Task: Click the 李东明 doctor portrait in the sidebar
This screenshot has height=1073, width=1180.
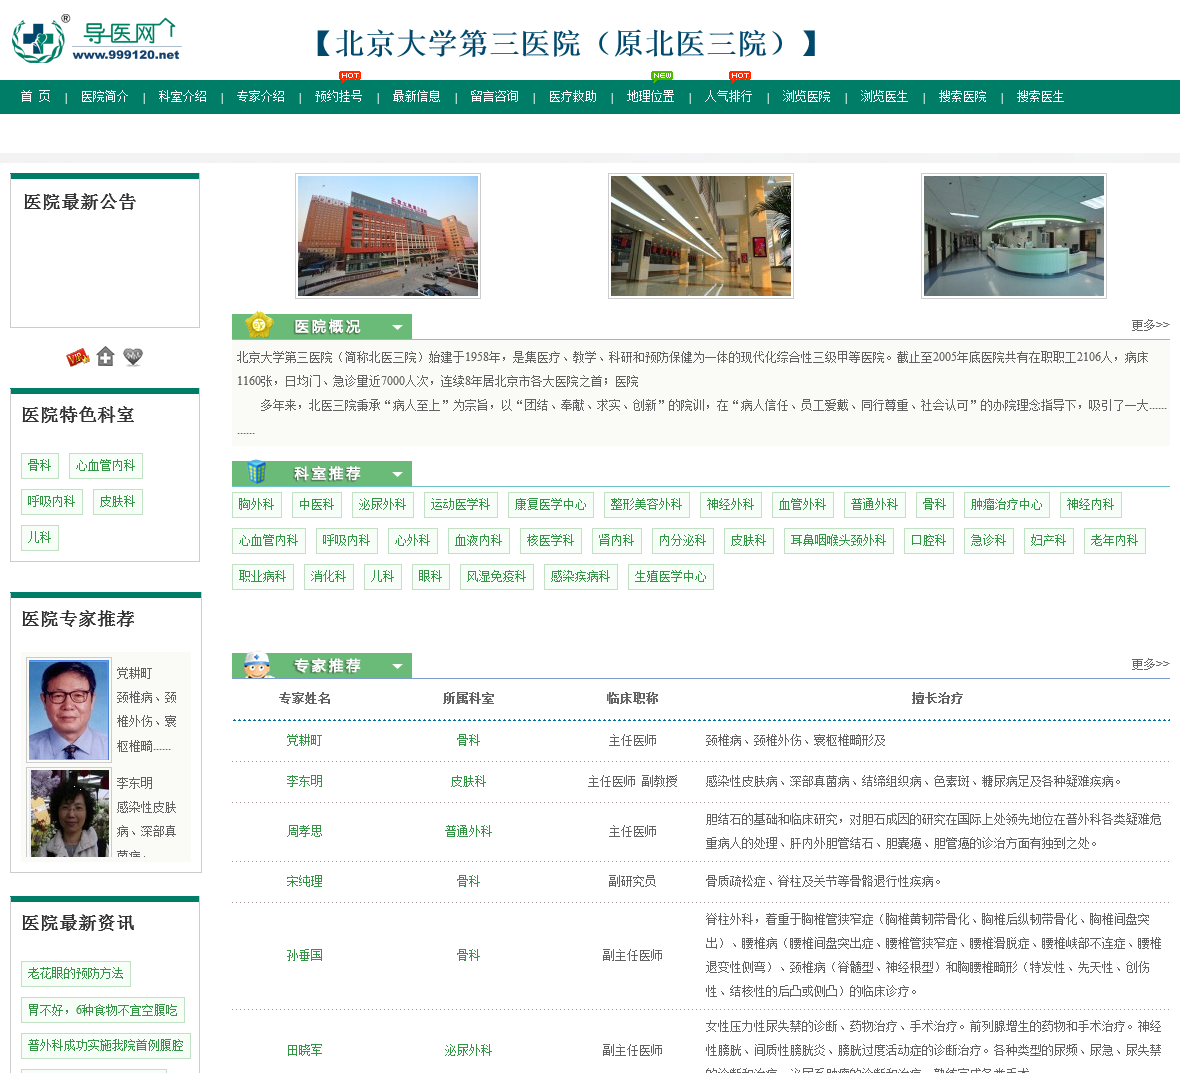Action: click(x=68, y=813)
